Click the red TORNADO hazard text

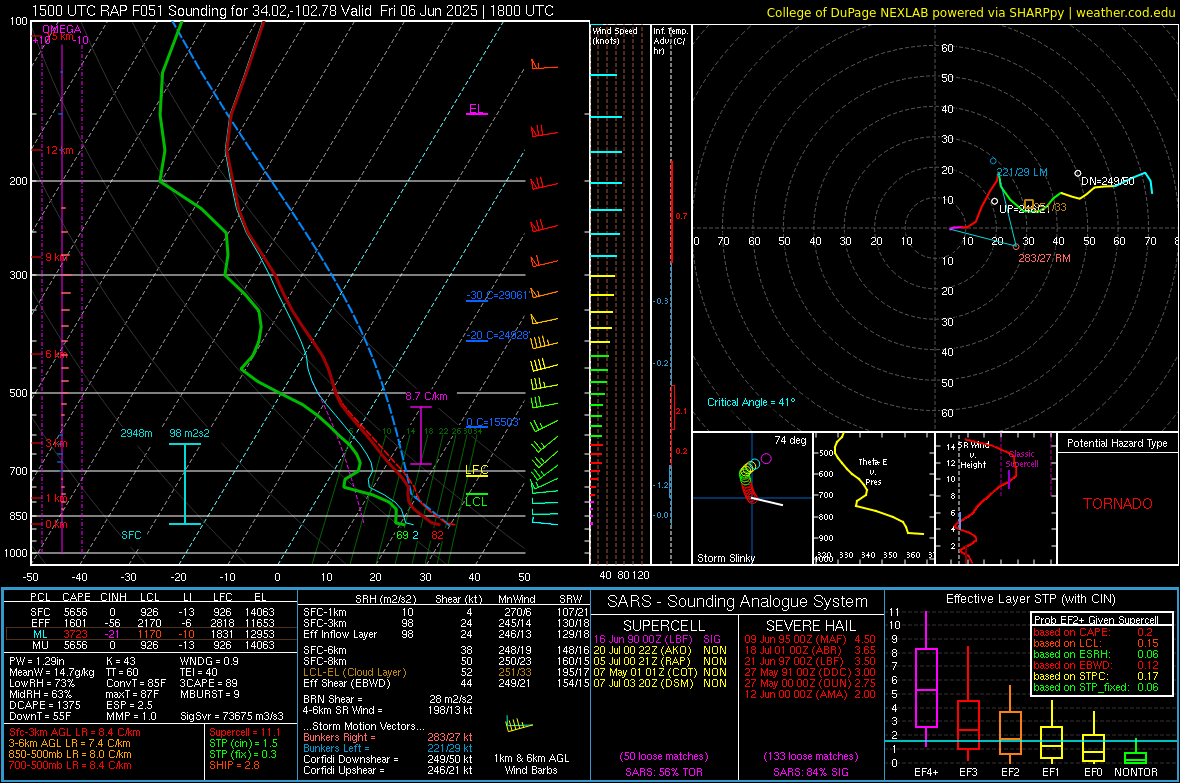tap(1118, 504)
